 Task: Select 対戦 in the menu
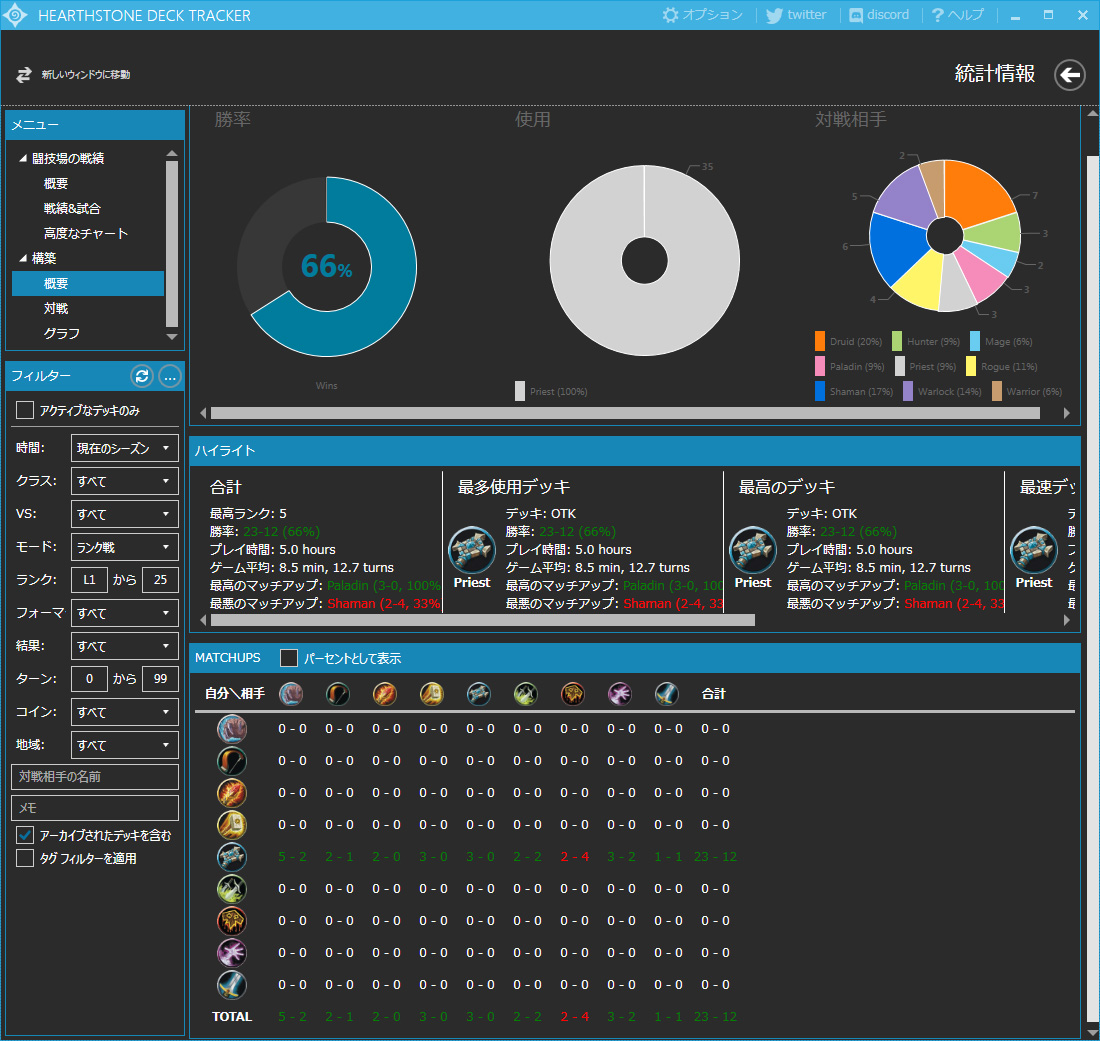pos(56,309)
